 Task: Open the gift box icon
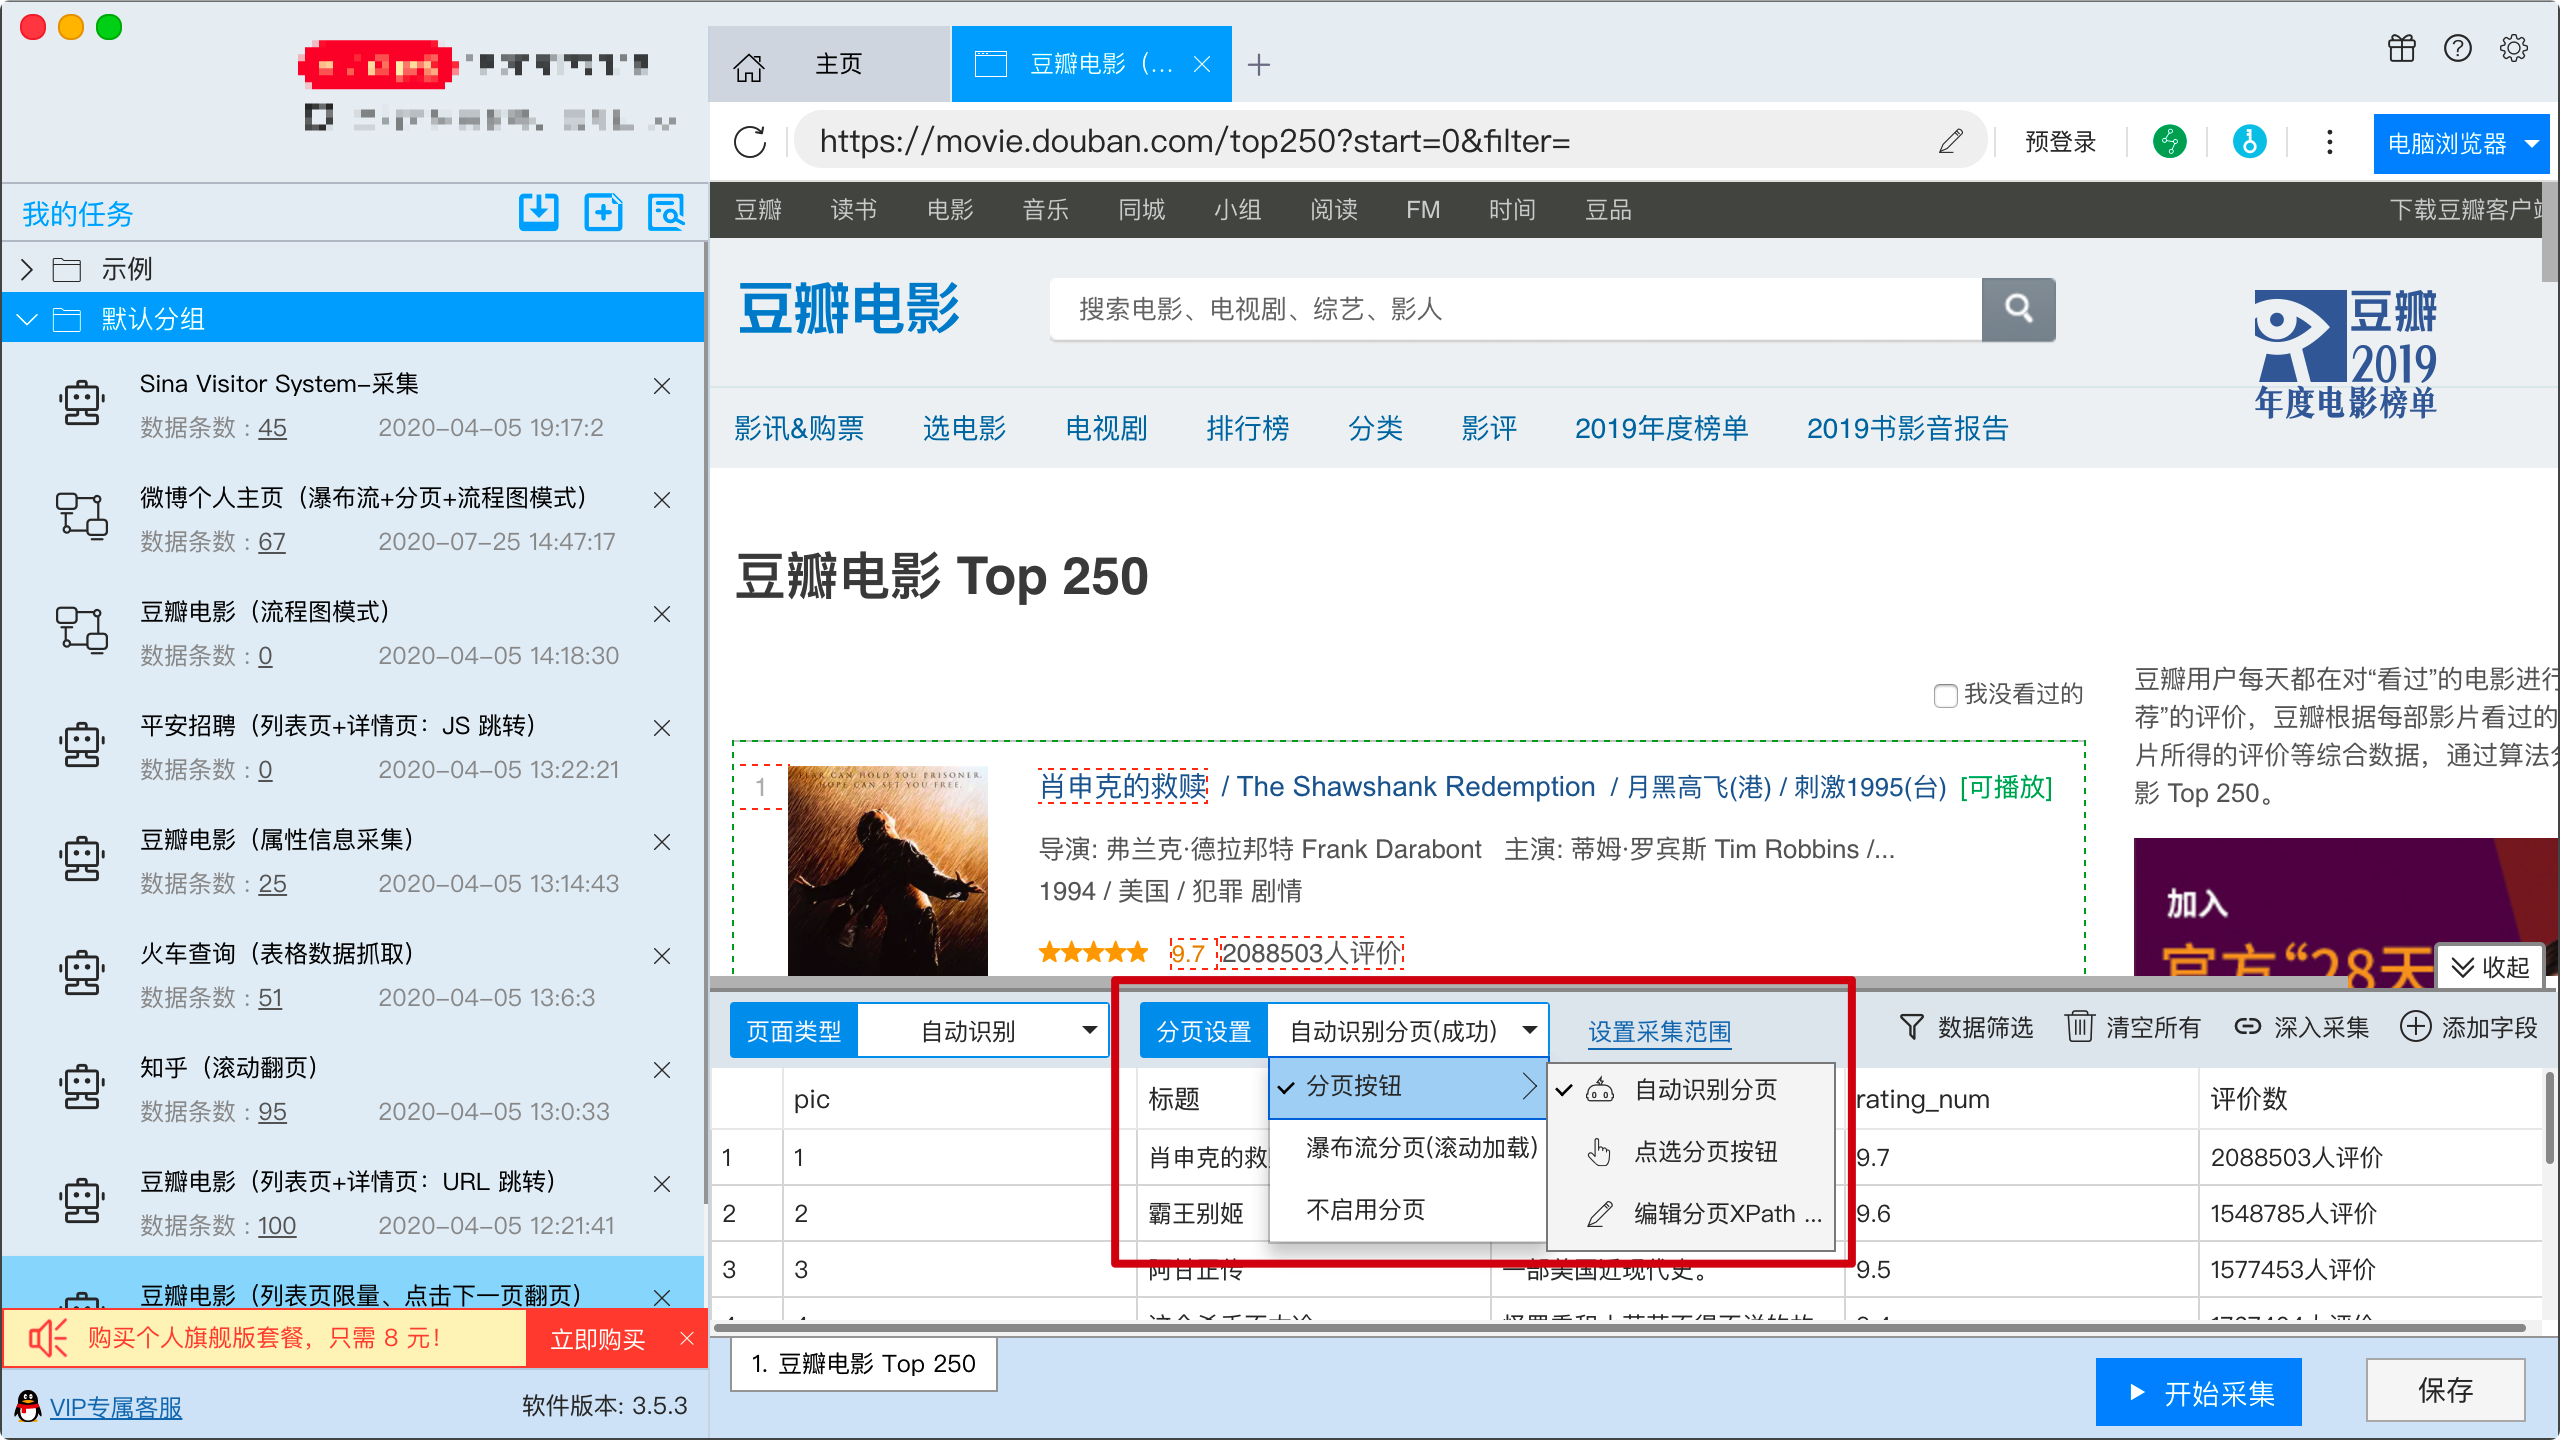click(x=2401, y=48)
